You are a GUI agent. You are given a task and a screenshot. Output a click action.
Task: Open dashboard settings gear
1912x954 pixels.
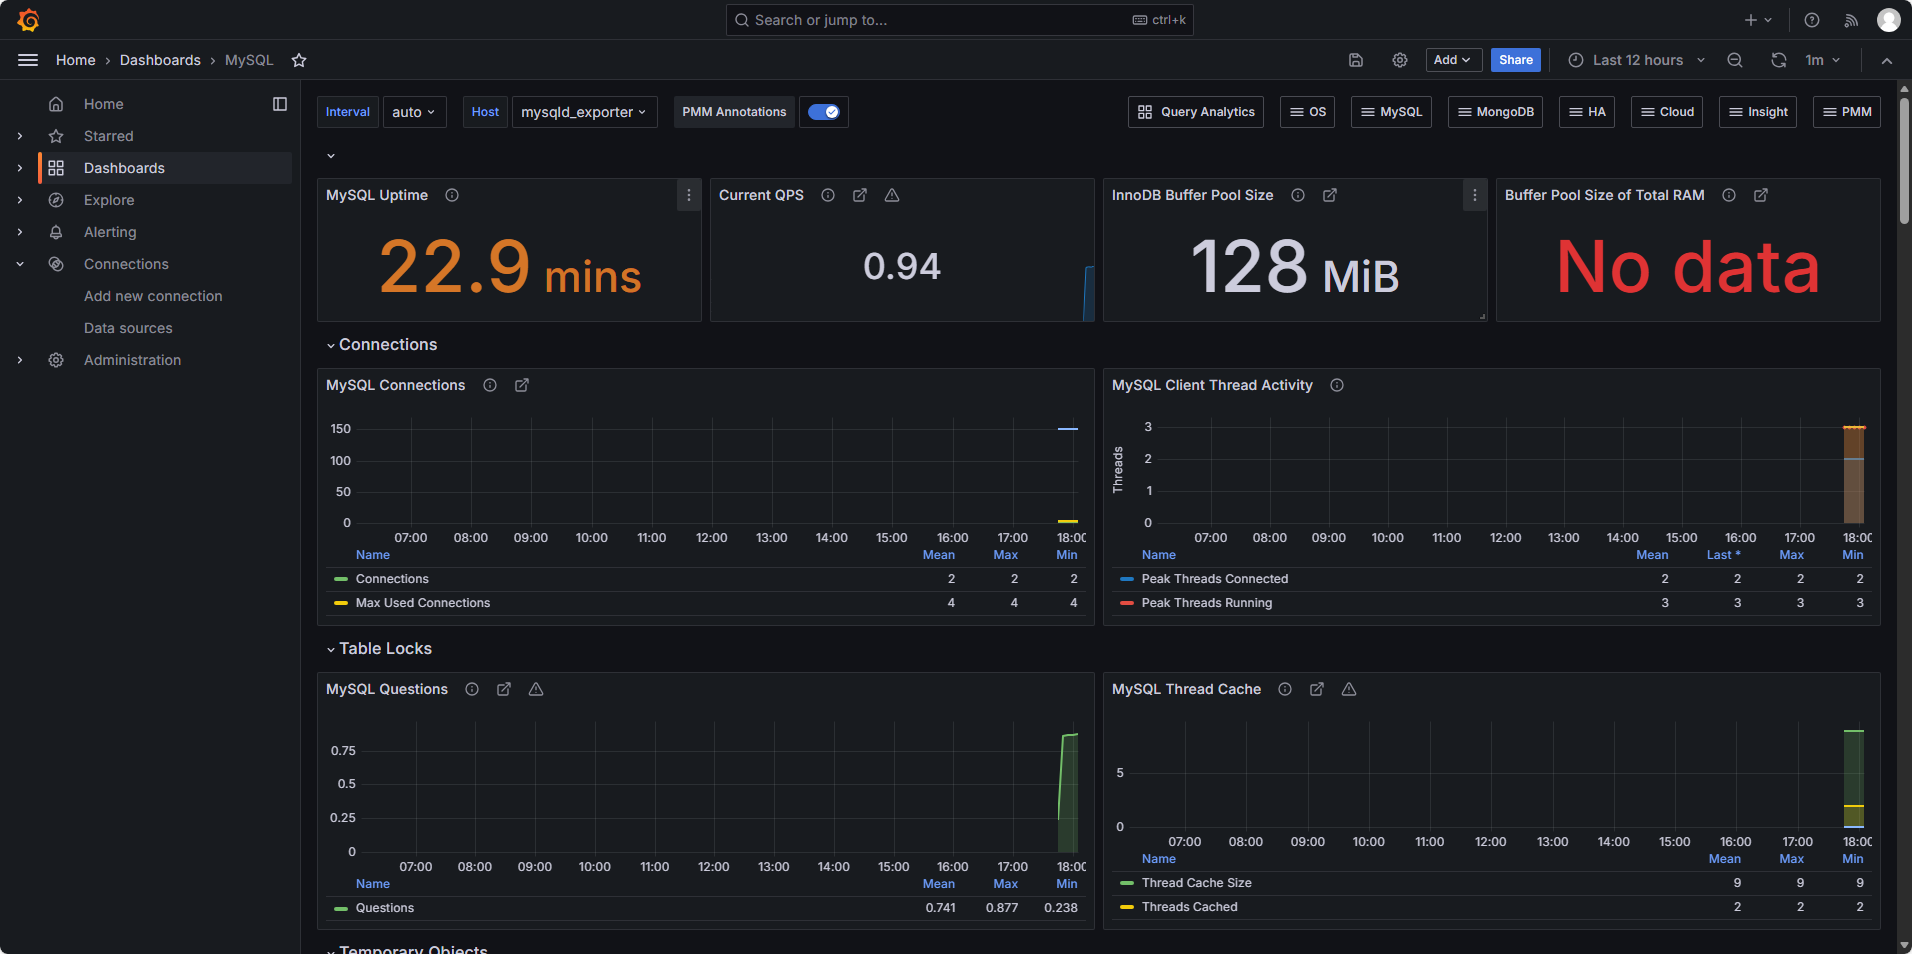(x=1400, y=60)
